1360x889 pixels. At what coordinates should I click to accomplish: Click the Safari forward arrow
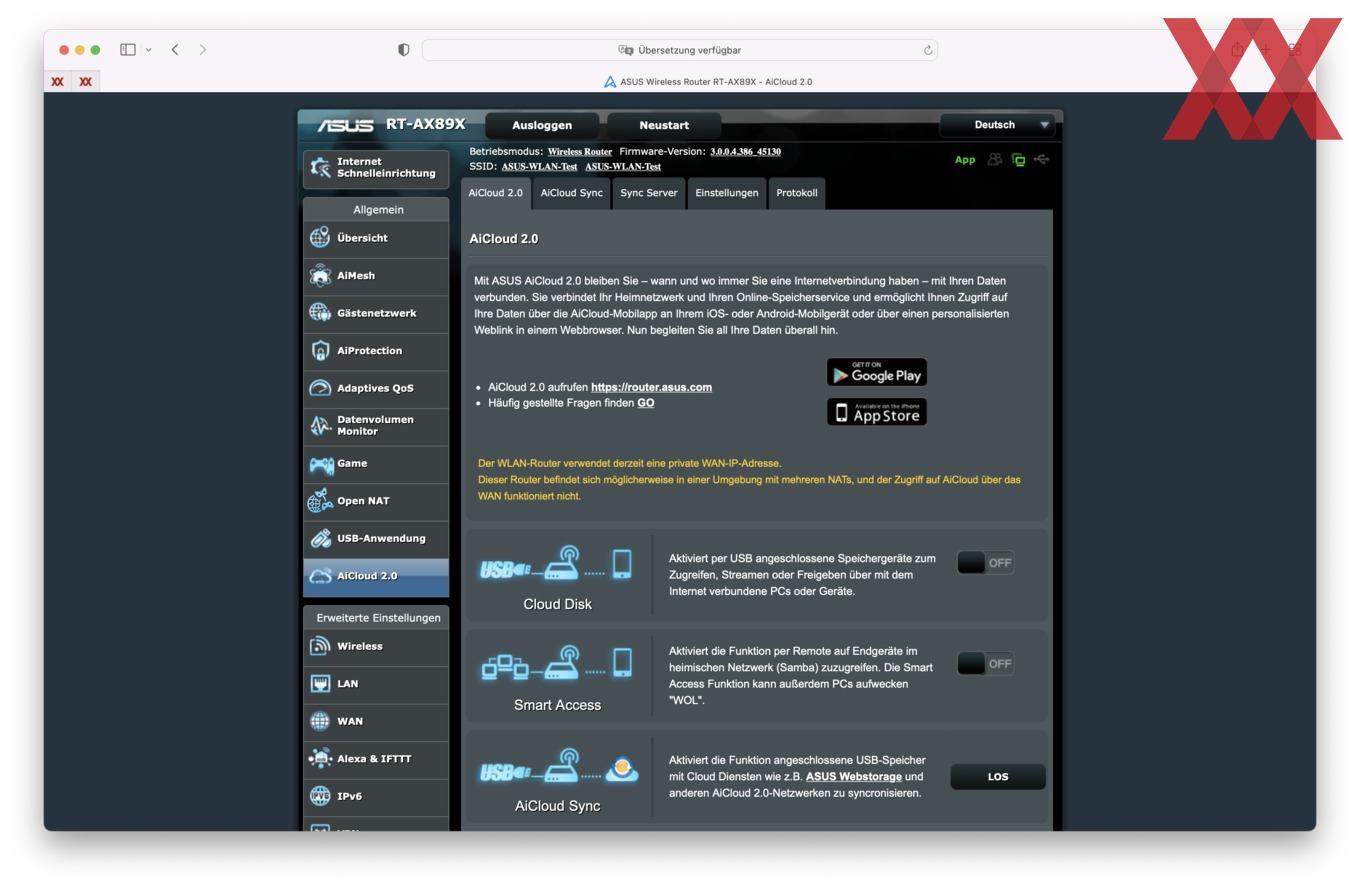(x=203, y=49)
